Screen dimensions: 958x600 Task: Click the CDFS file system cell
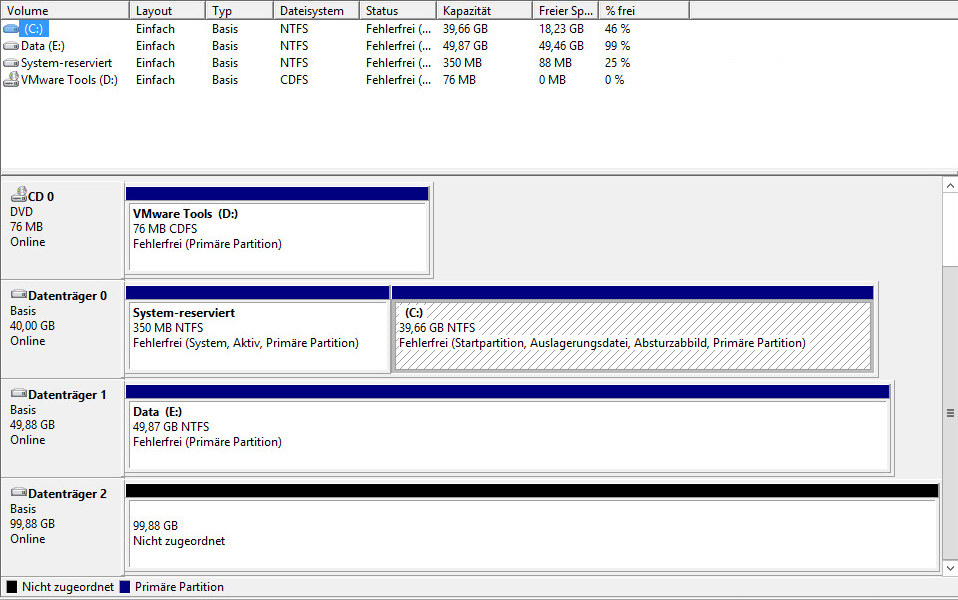point(294,80)
